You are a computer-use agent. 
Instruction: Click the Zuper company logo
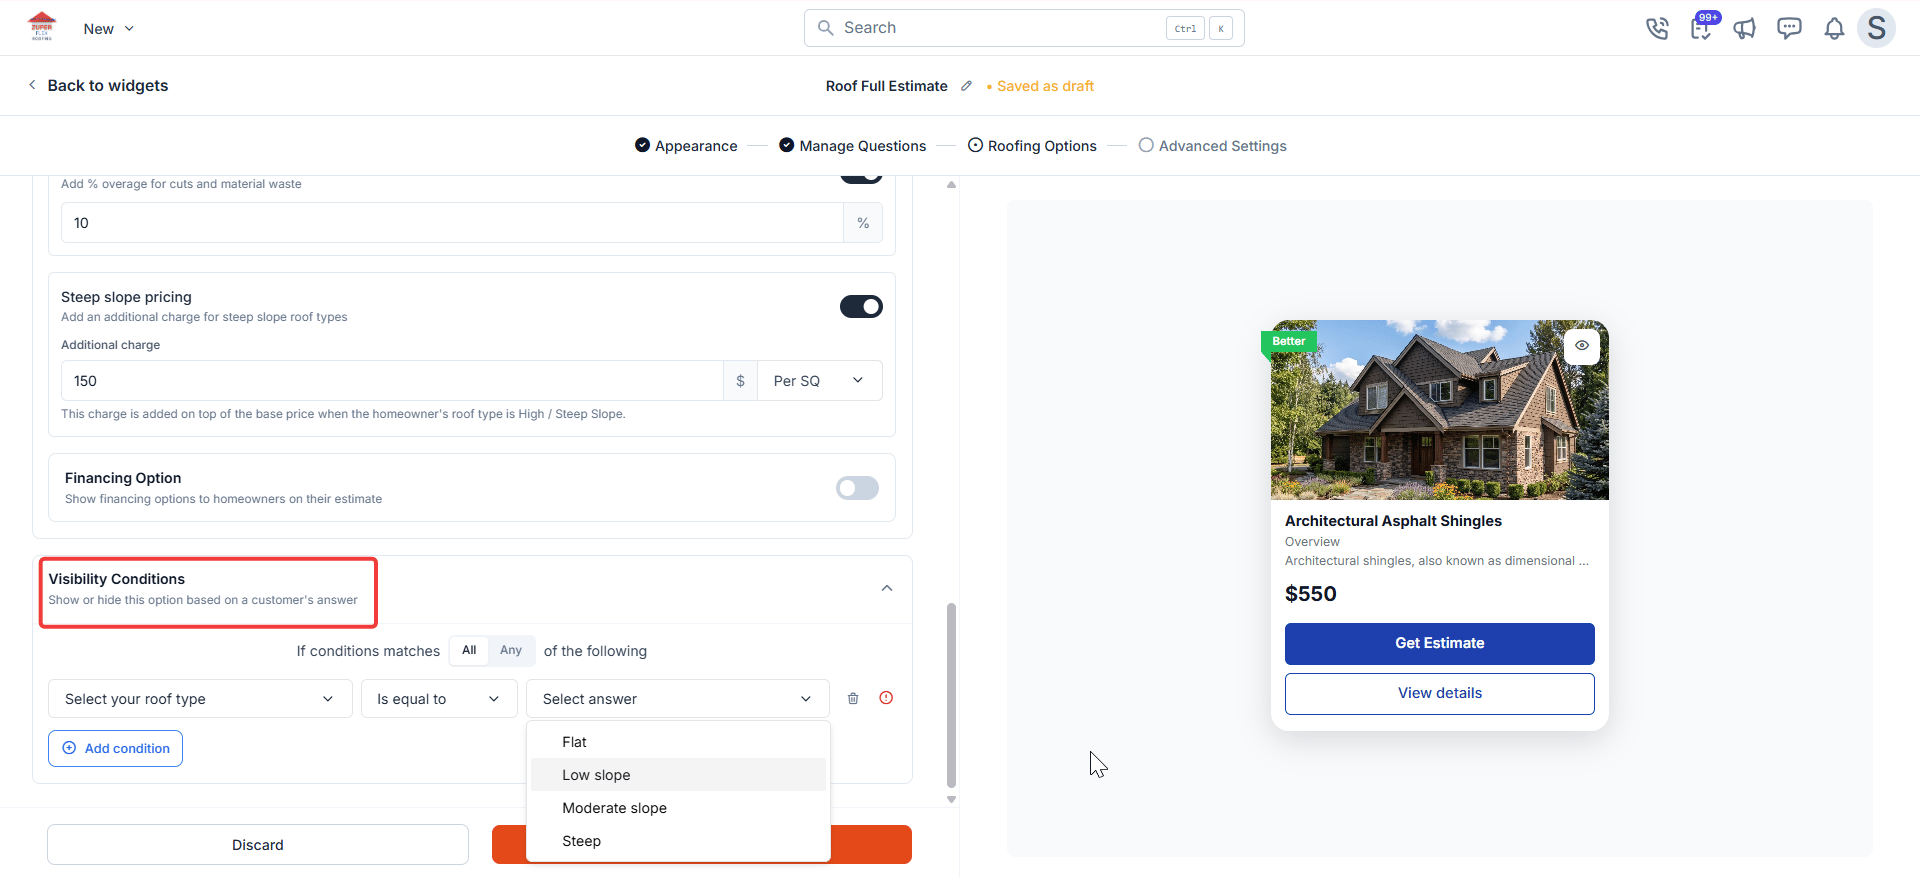[x=42, y=26]
